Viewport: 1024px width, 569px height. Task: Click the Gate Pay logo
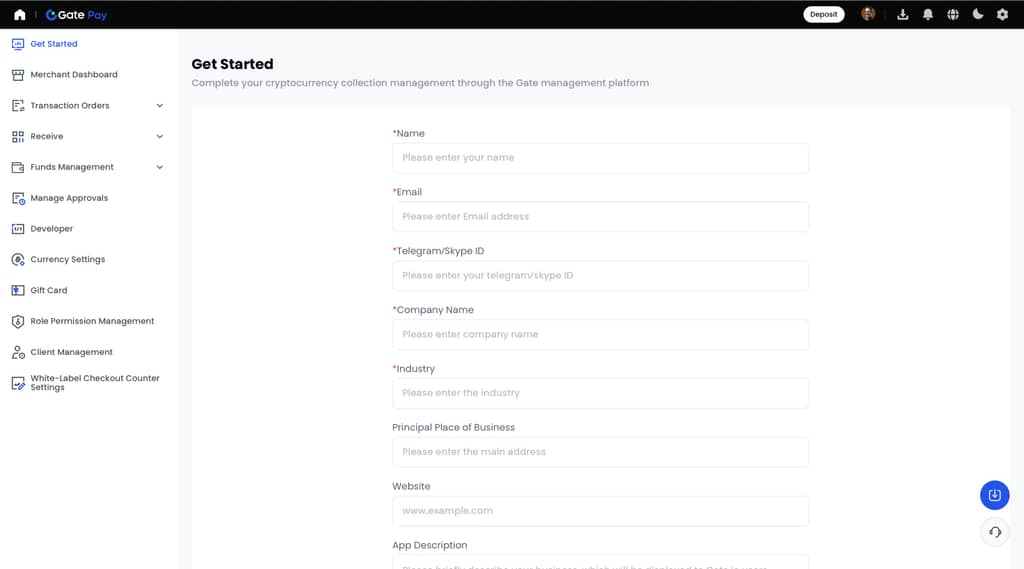(77, 15)
